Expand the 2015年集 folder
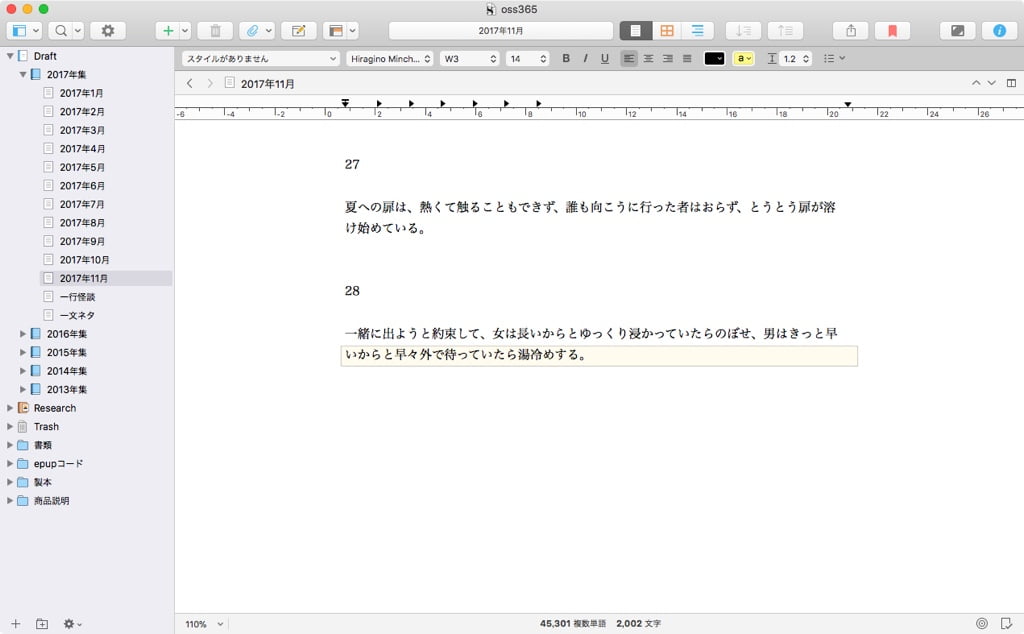 tap(23, 352)
